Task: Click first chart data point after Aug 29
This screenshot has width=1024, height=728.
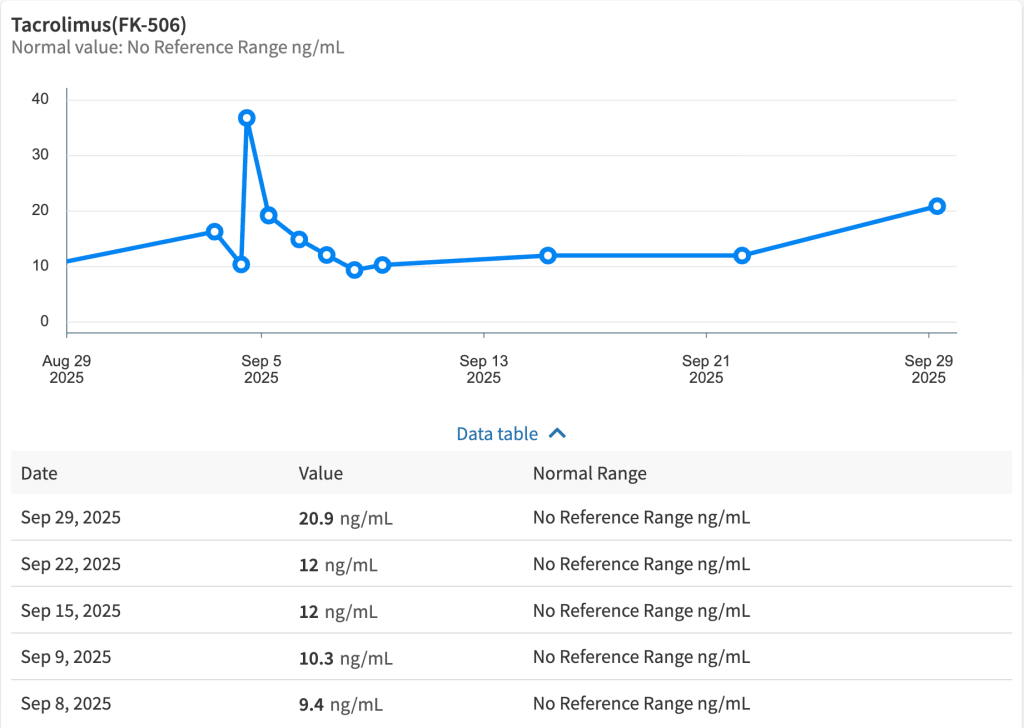Action: [x=214, y=231]
